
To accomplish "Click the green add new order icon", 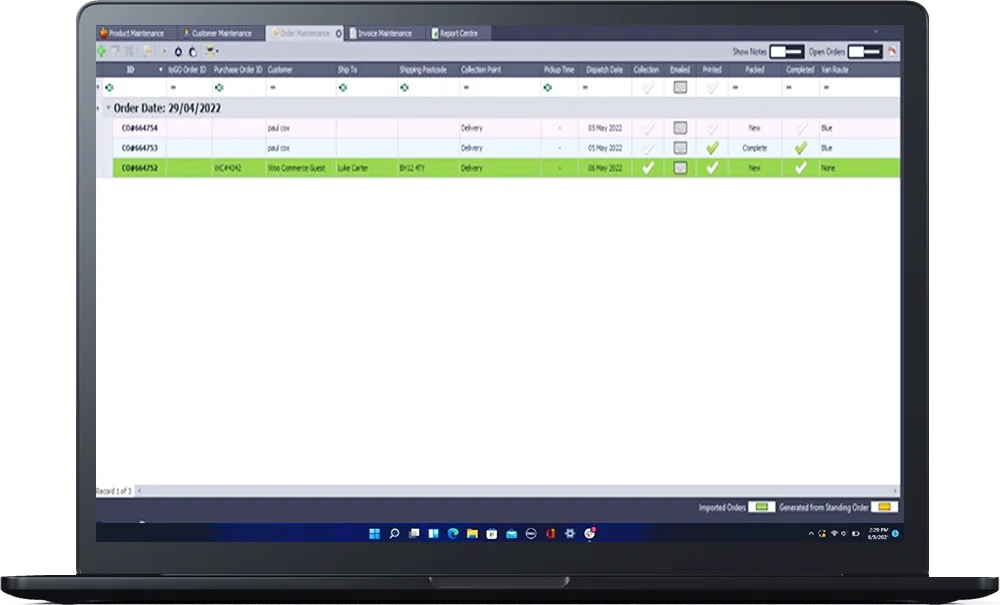I will [x=101, y=52].
